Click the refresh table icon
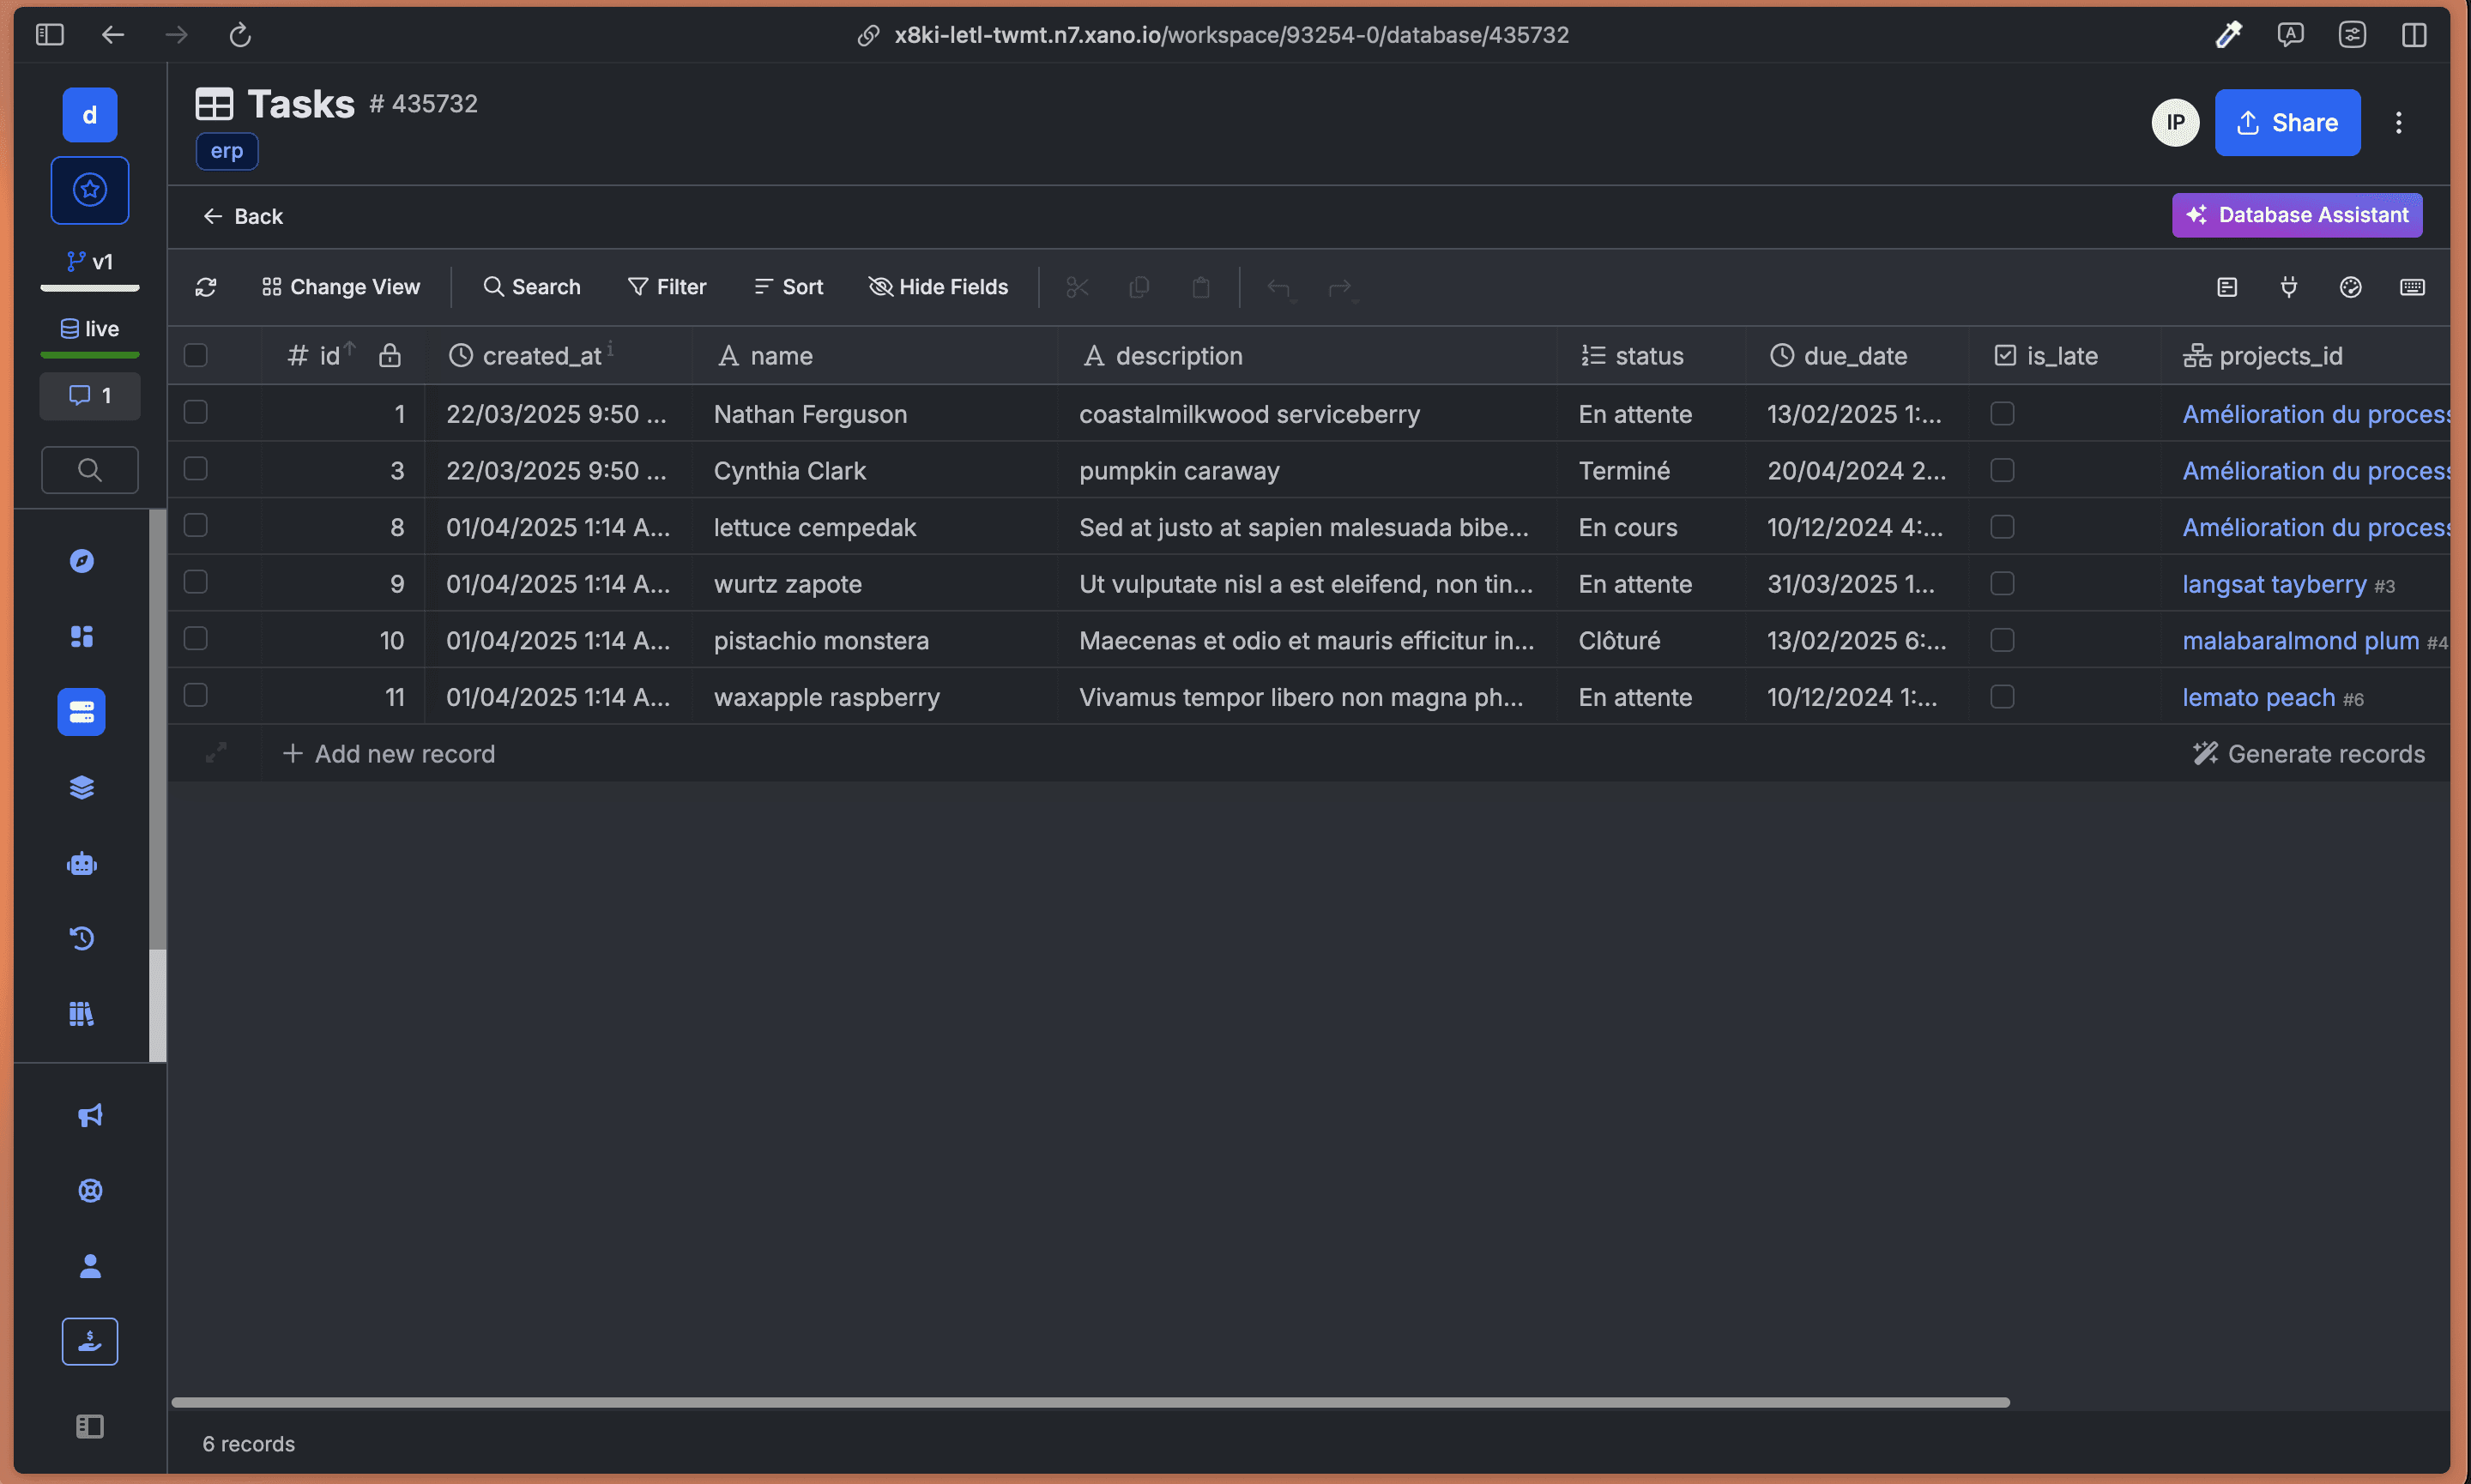The width and height of the screenshot is (2471, 1484). point(206,287)
